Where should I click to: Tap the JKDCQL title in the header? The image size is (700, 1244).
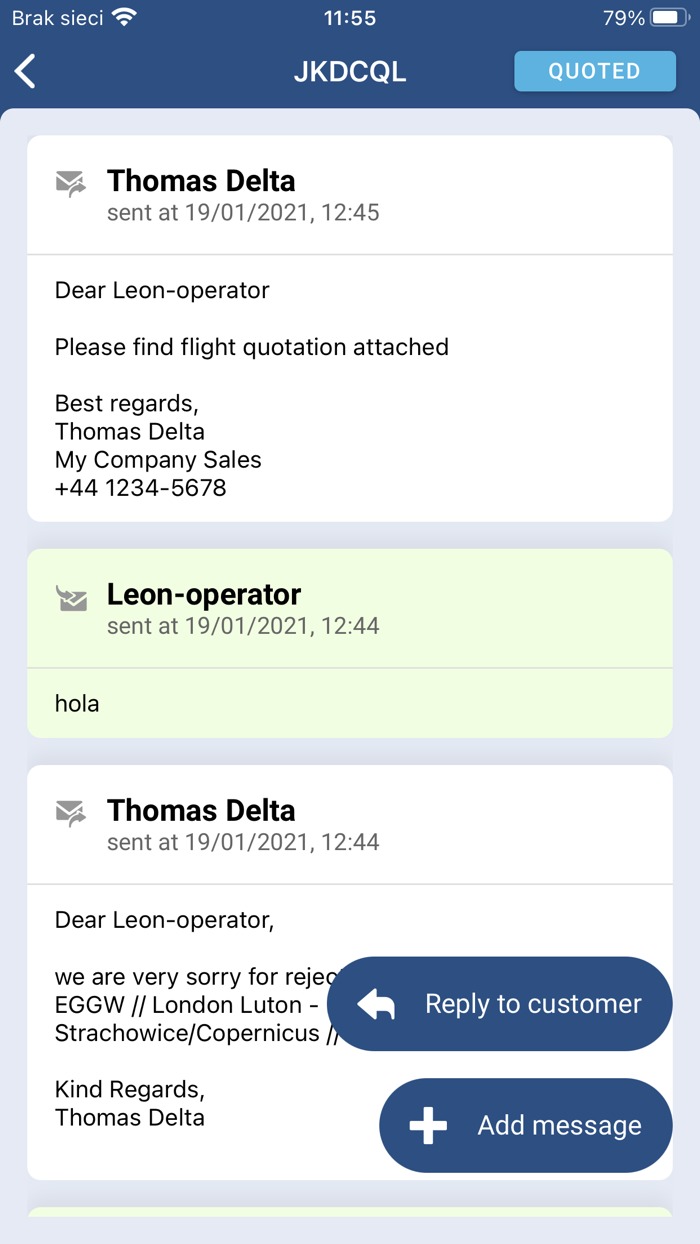click(x=349, y=71)
